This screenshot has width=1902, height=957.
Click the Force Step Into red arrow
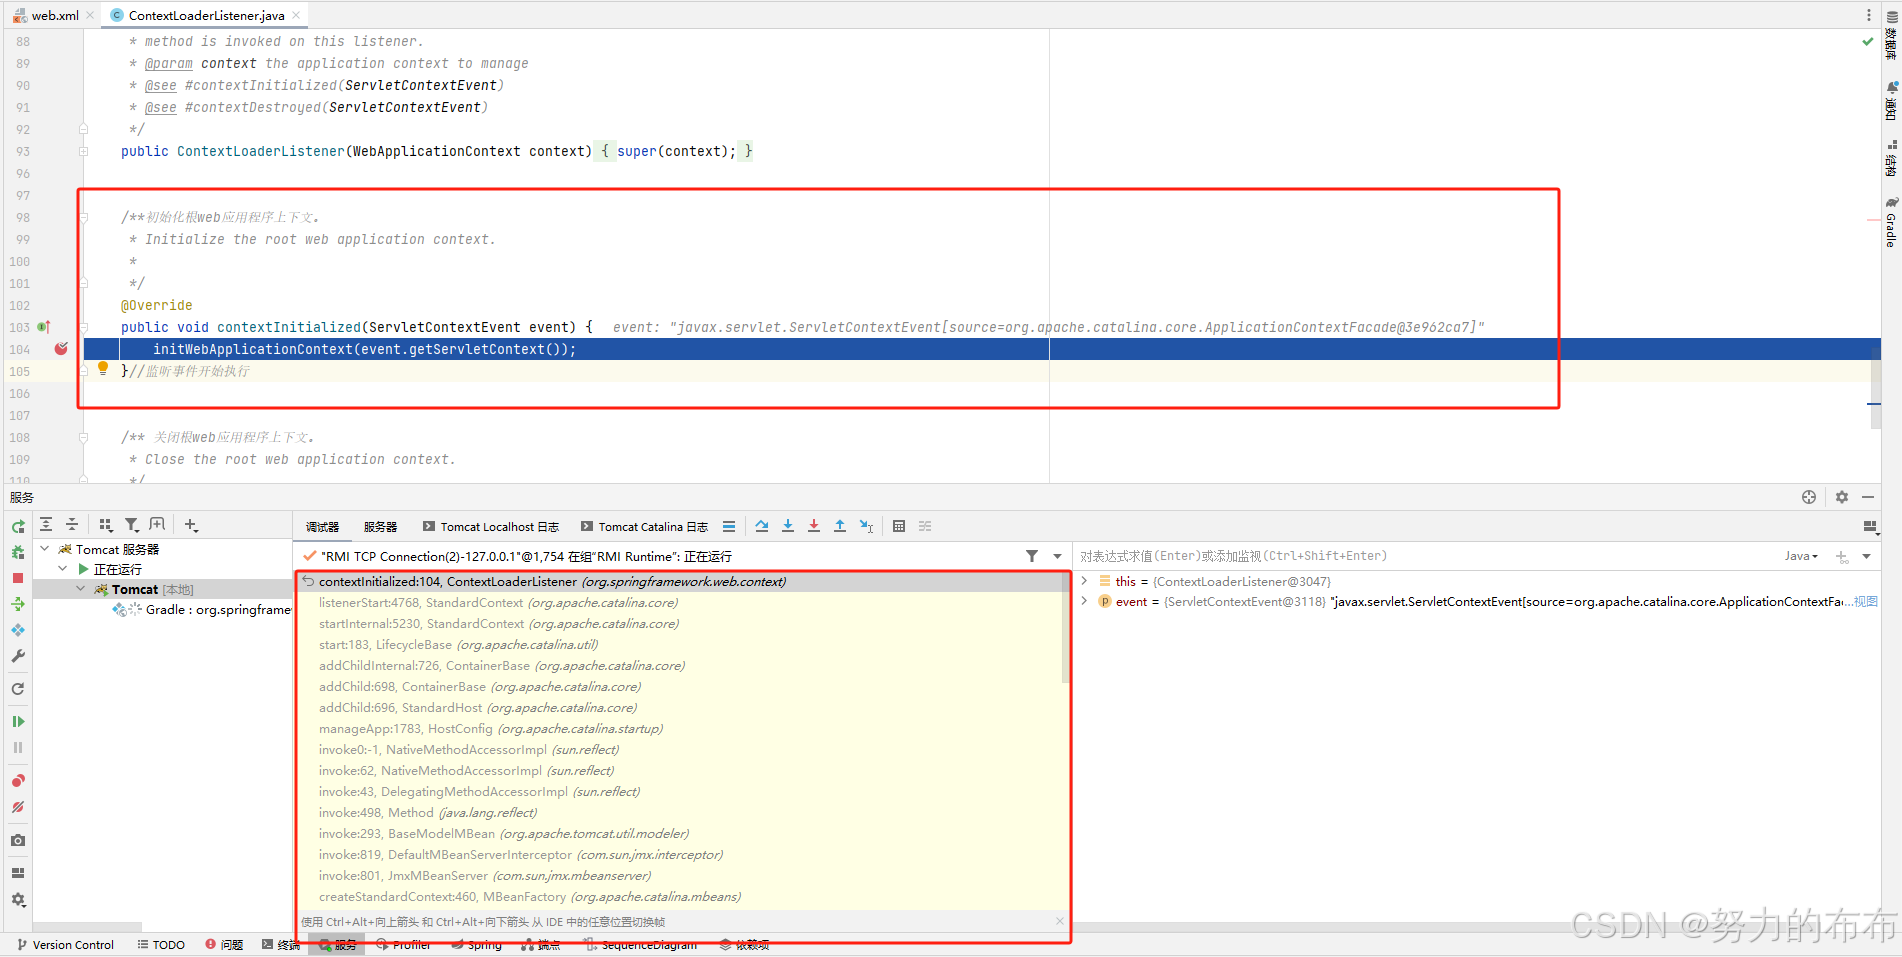click(x=814, y=526)
